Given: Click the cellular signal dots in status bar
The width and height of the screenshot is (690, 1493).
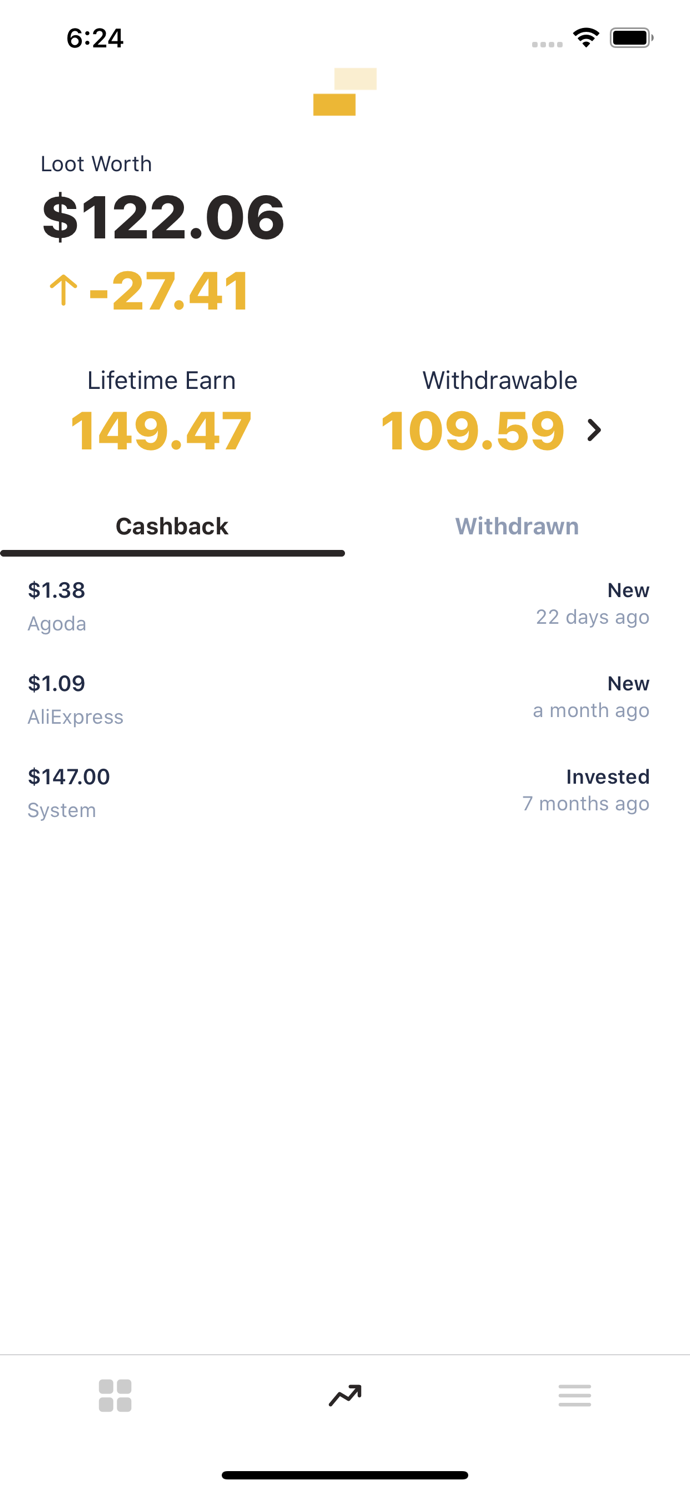Looking at the screenshot, I should point(547,43).
